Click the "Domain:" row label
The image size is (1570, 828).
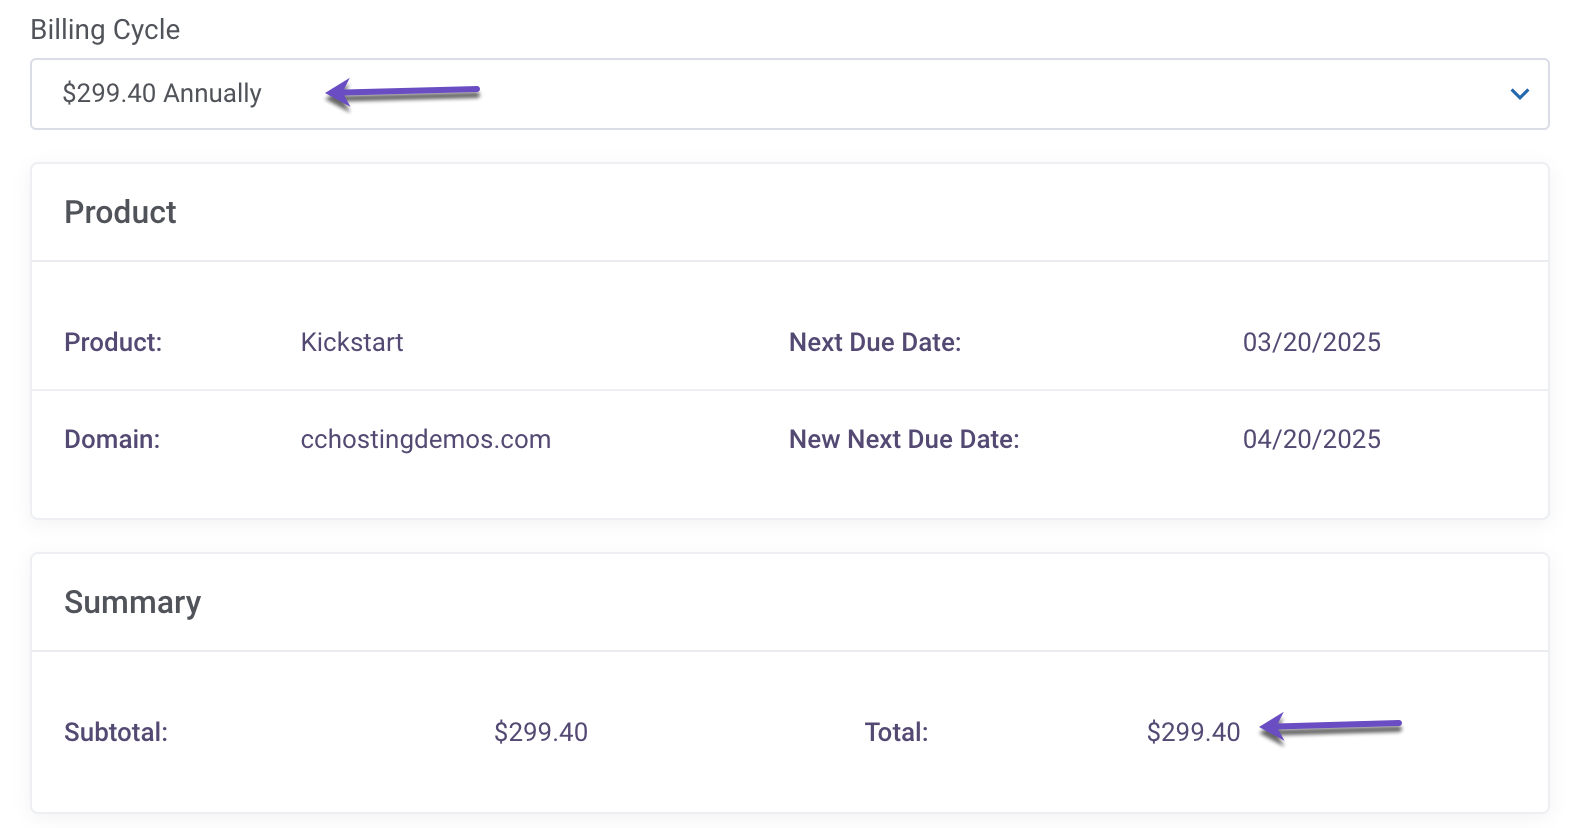tap(112, 439)
